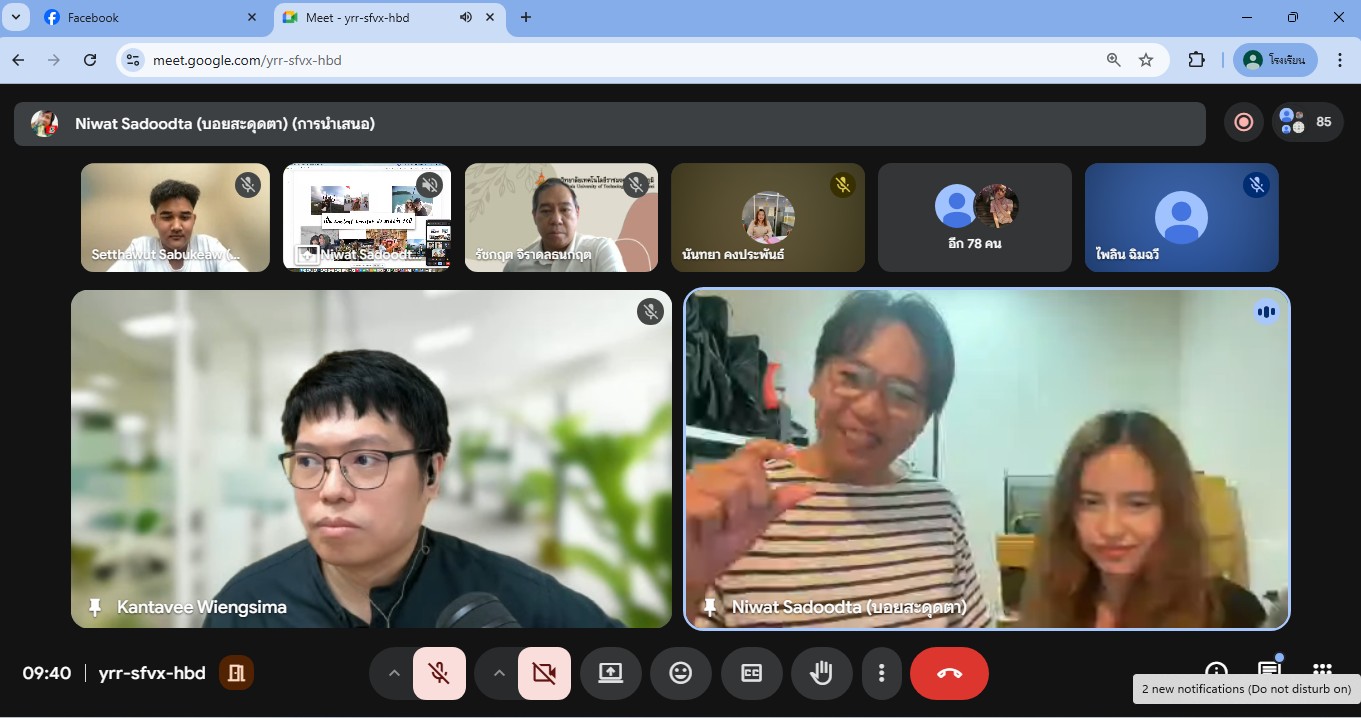
Task: Unmute your microphone
Action: pyautogui.click(x=439, y=673)
